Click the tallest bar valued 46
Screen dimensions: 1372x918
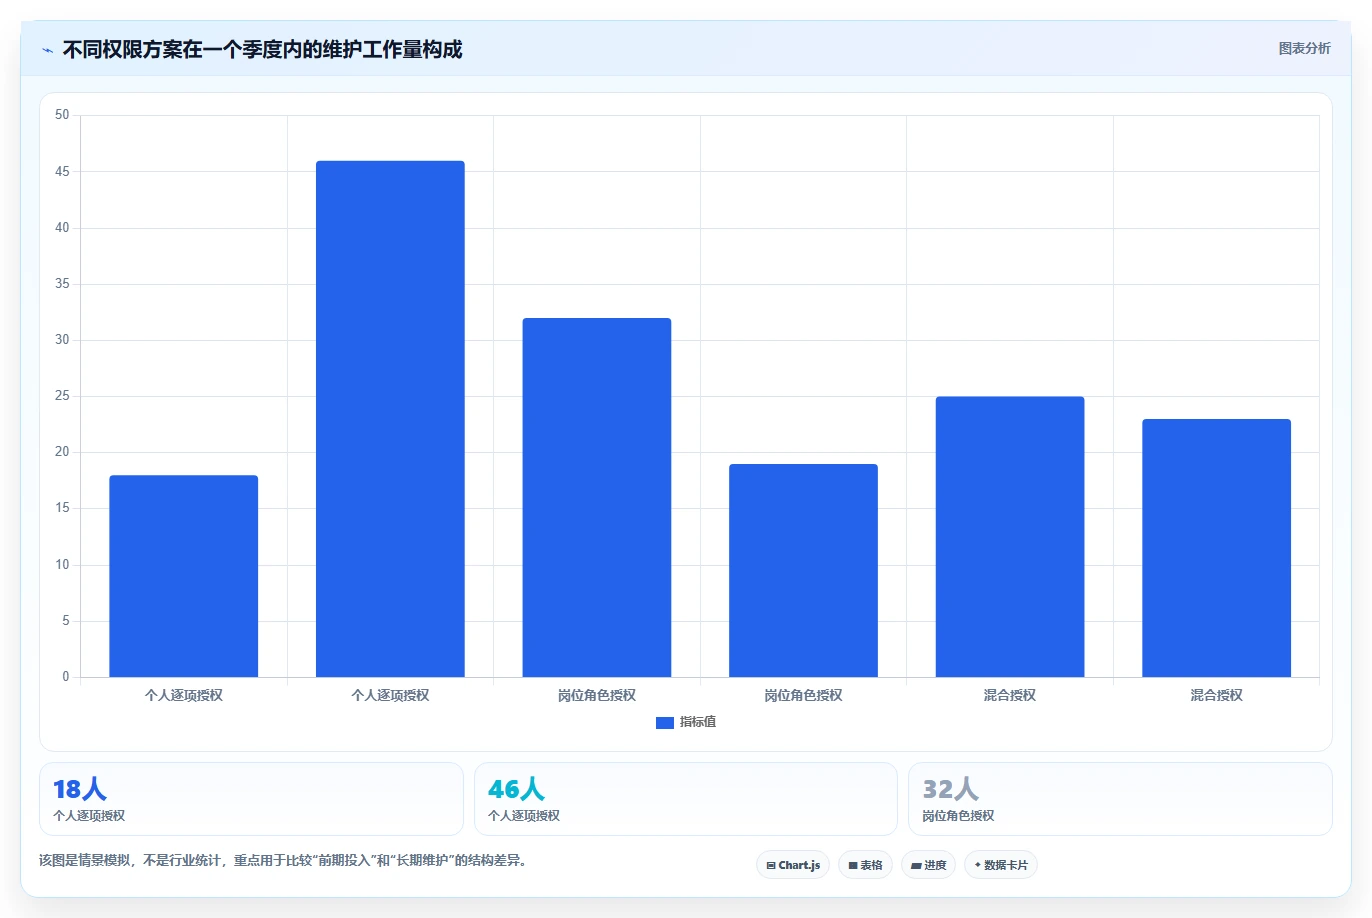coord(390,419)
